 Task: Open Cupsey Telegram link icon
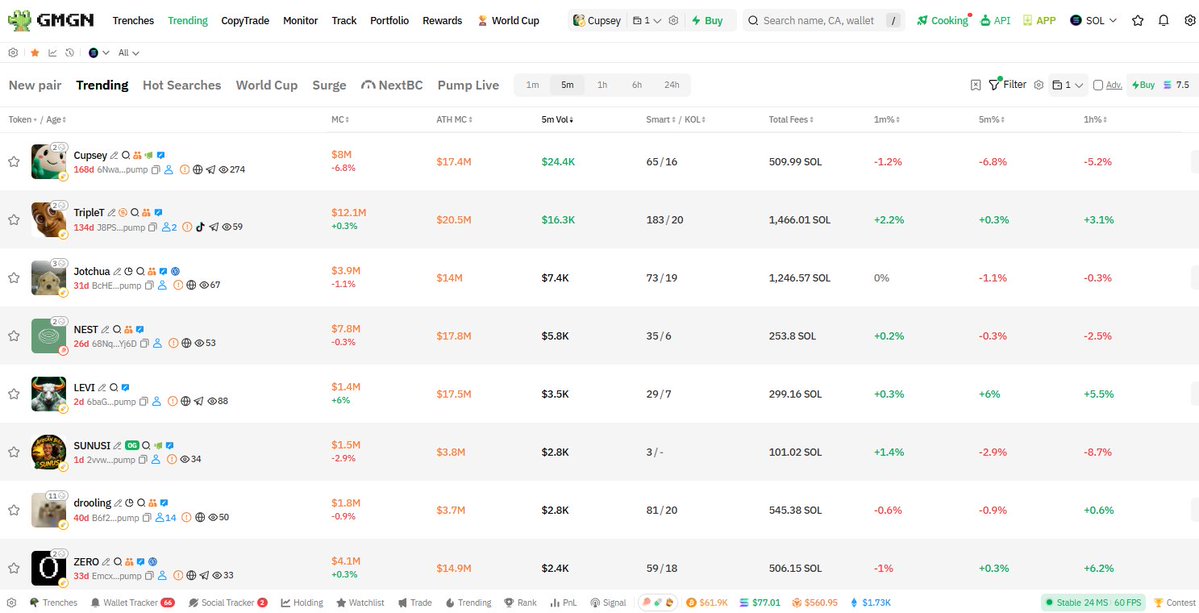(210, 170)
